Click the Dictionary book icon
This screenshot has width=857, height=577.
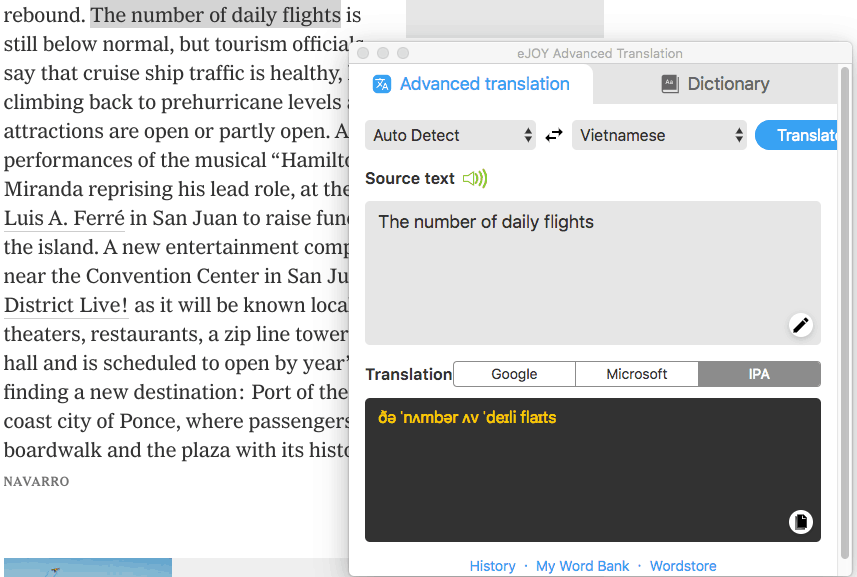[670, 84]
